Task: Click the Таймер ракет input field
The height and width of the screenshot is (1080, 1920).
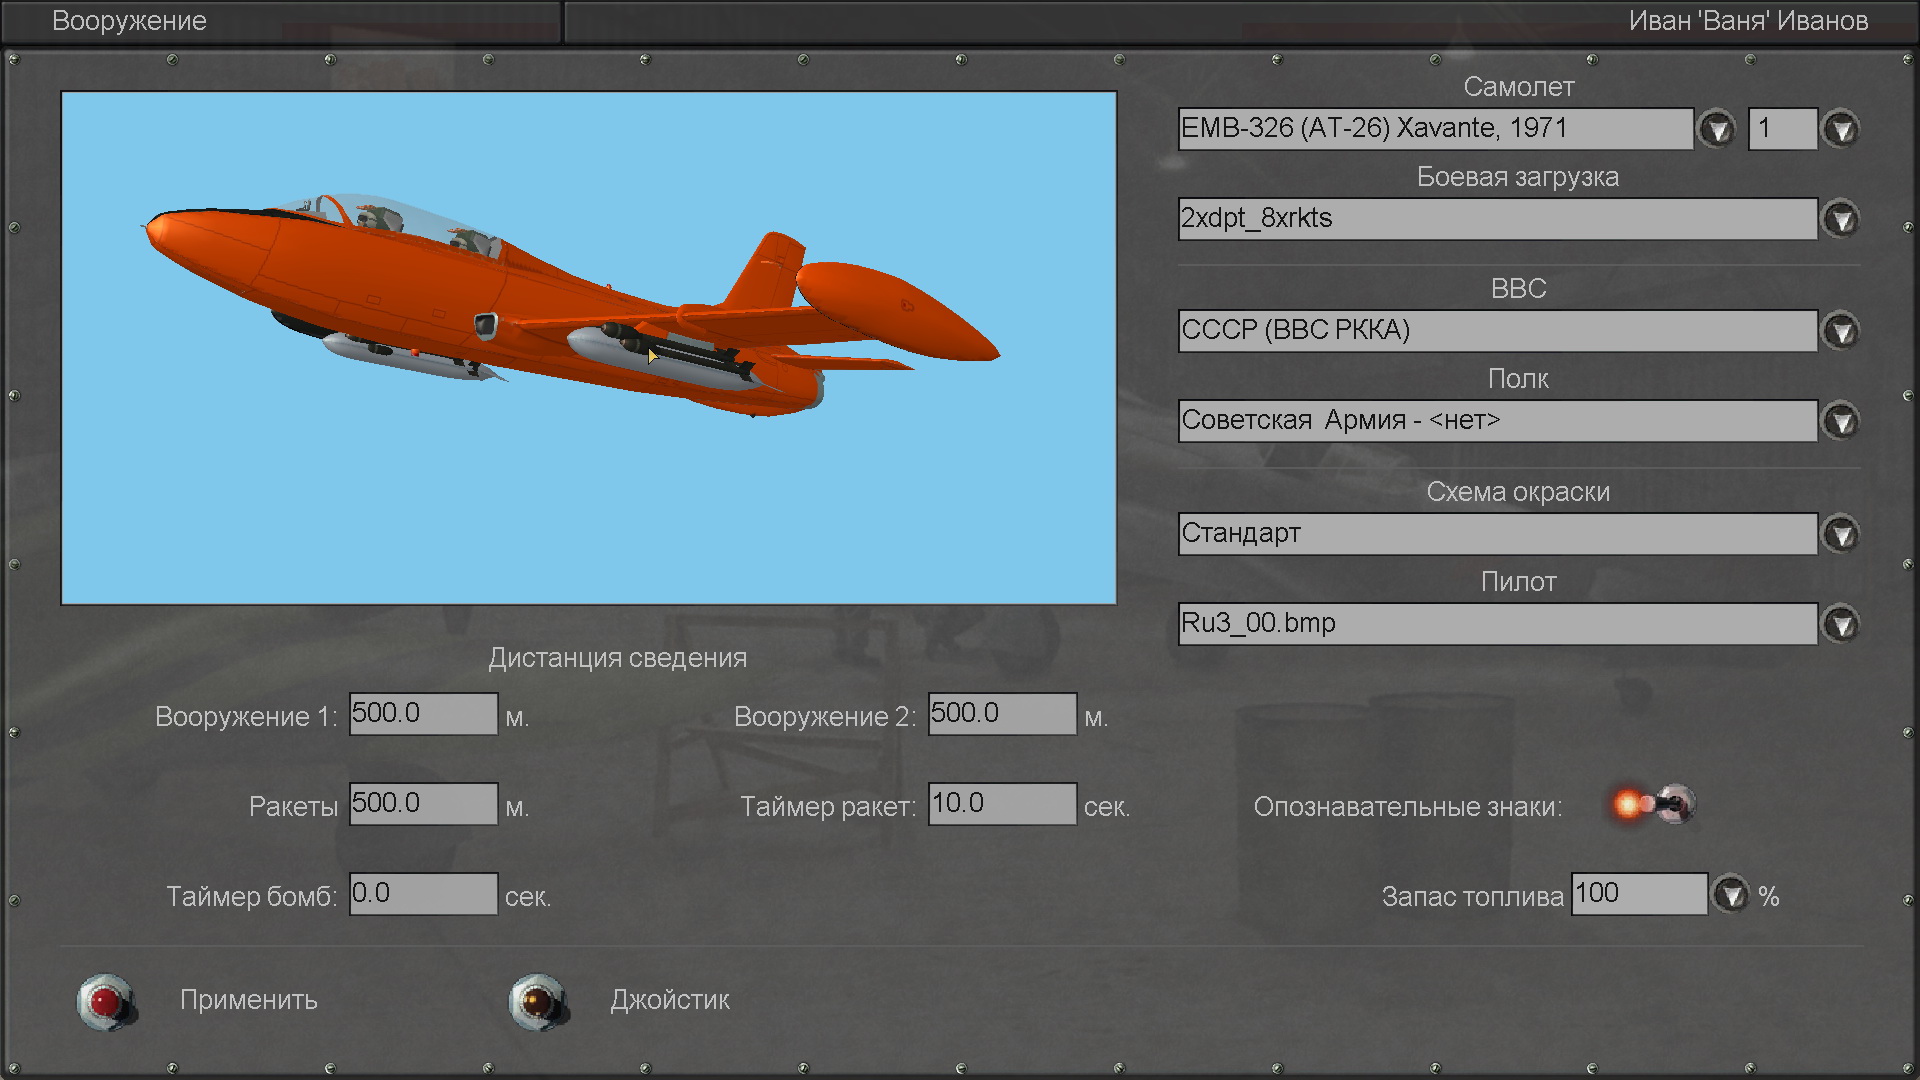Action: click(x=1002, y=804)
